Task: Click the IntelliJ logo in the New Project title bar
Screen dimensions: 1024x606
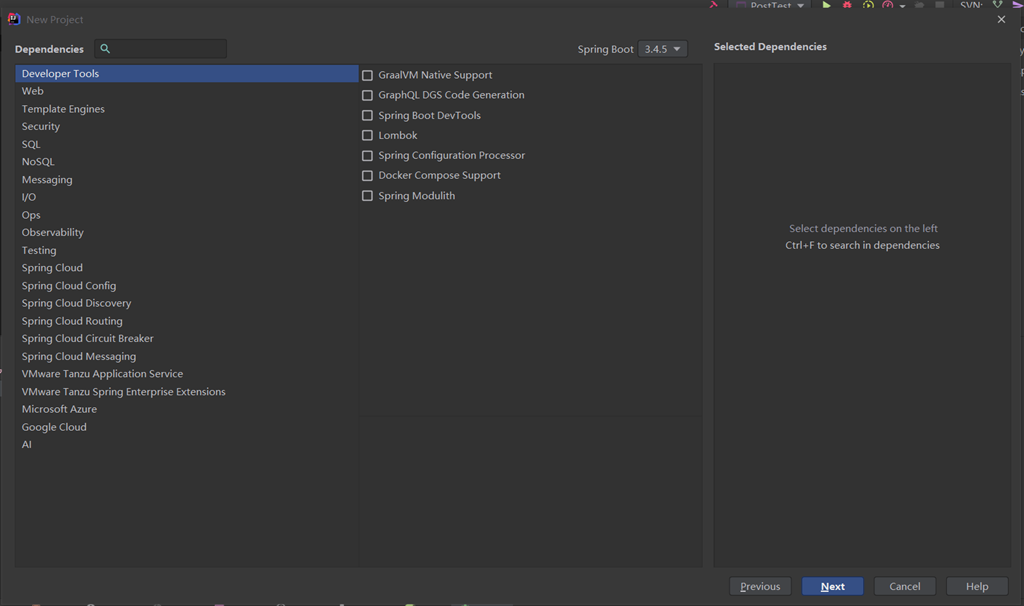Action: point(14,19)
